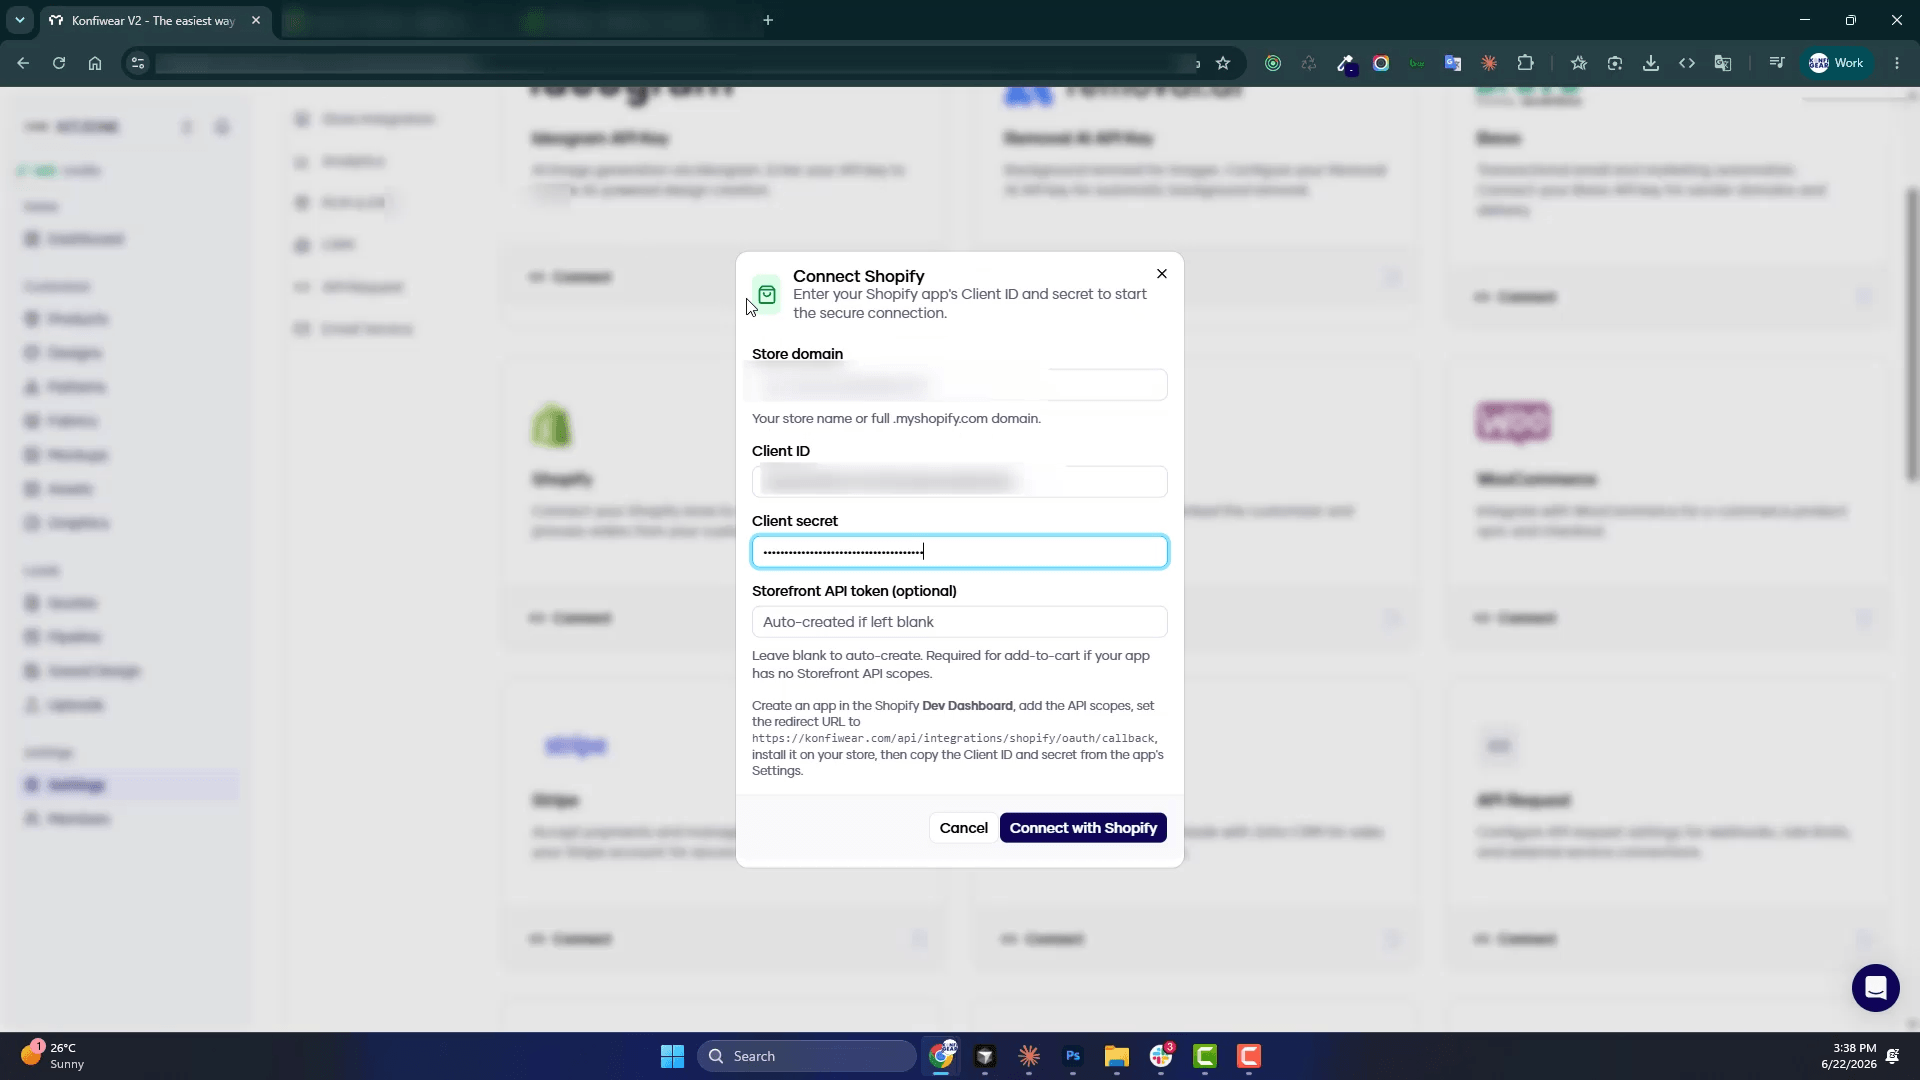Open the Claude app in taskbar
The width and height of the screenshot is (1920, 1080).
tap(1029, 1056)
